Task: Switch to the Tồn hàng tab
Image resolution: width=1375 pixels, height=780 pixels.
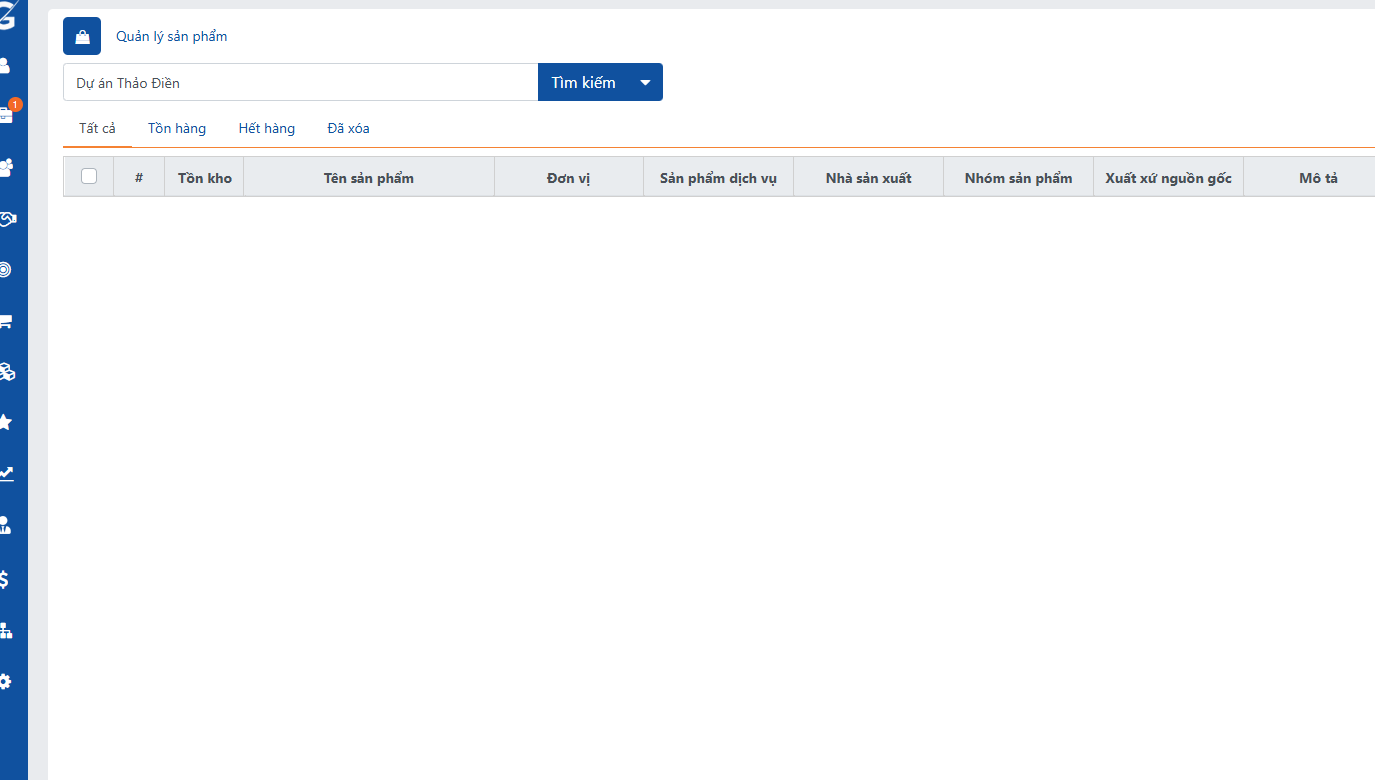Action: tap(177, 128)
